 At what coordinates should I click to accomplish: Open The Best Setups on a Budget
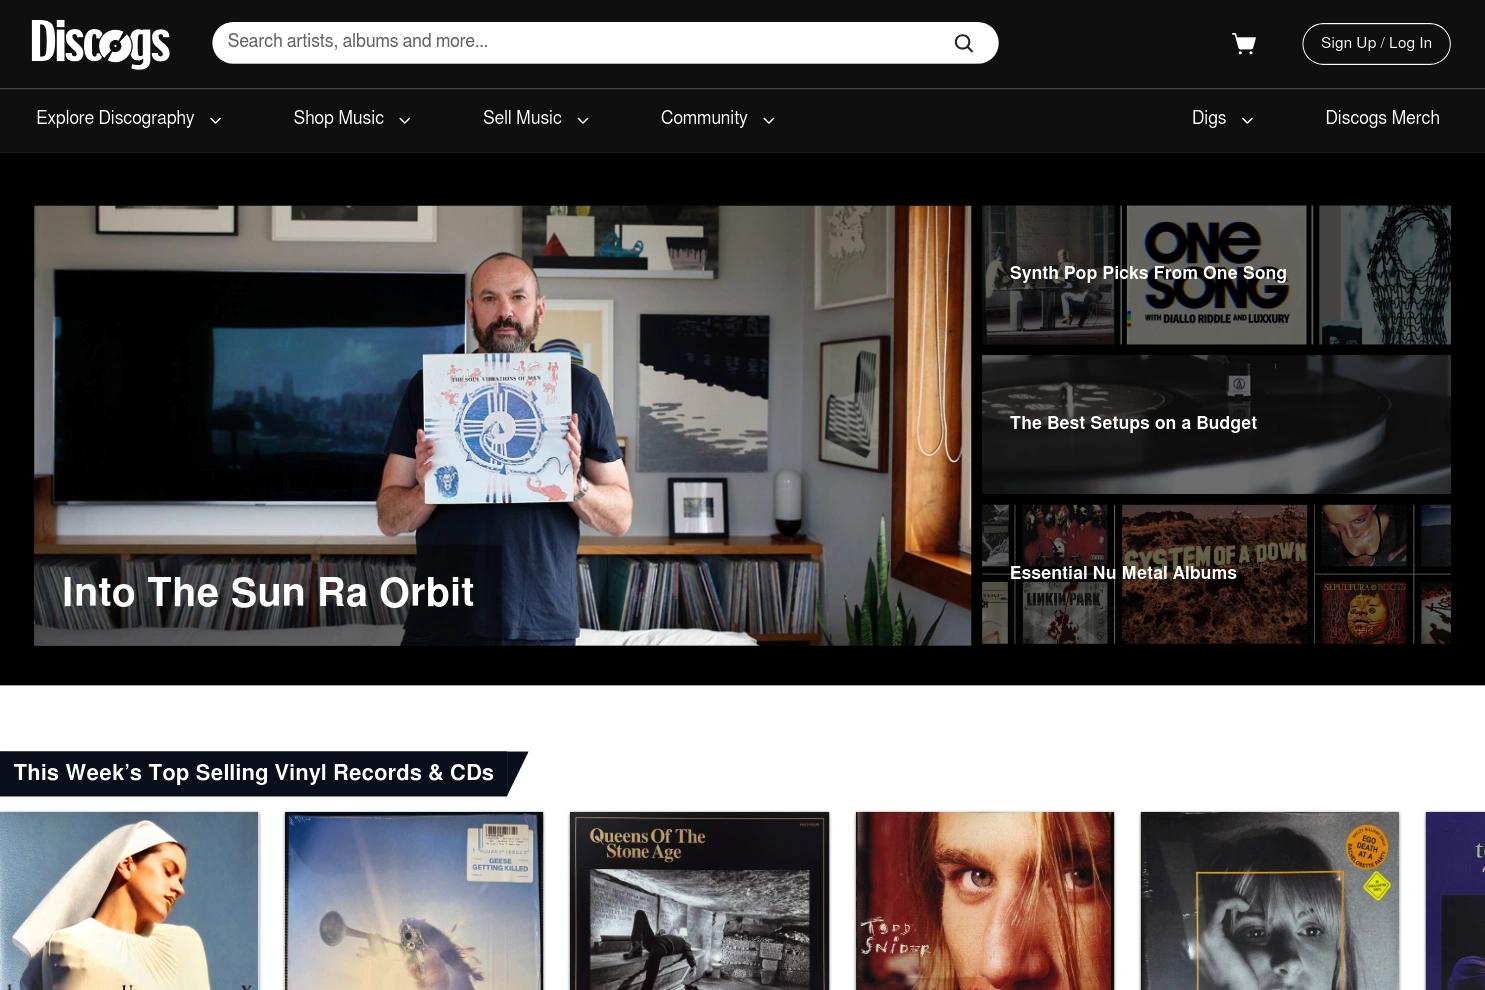coord(1216,424)
